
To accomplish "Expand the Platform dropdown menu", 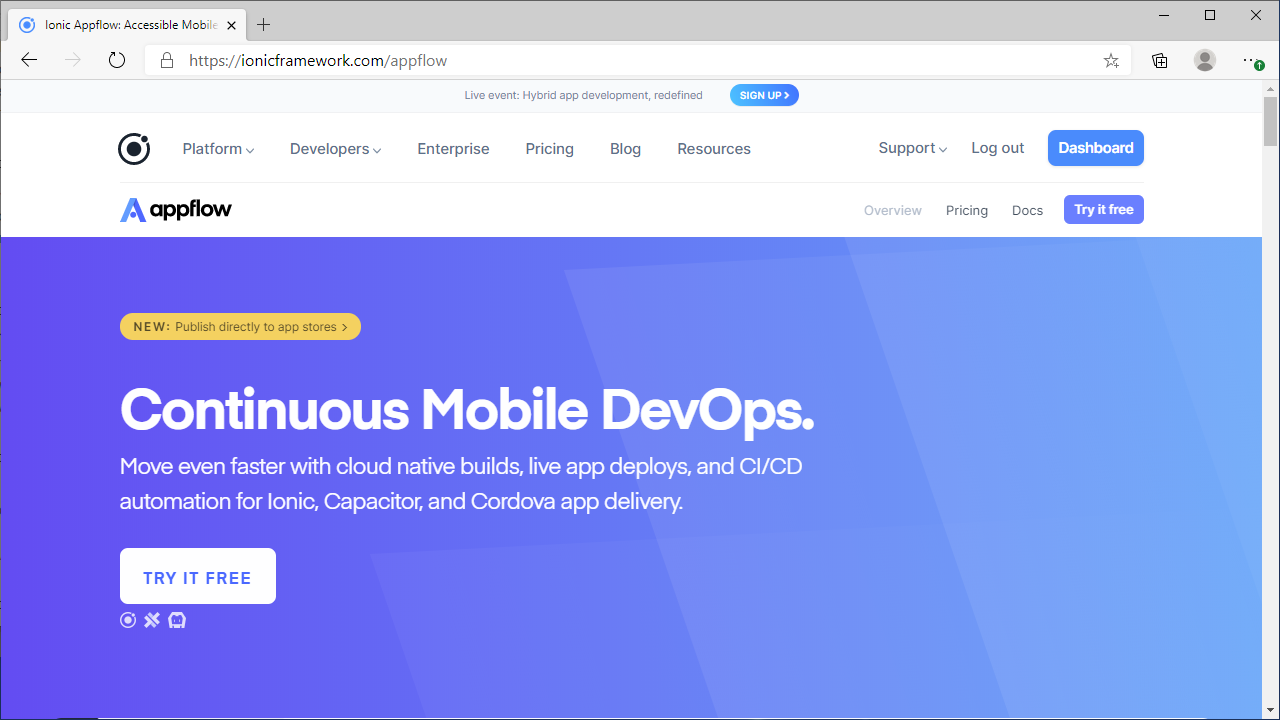I will [218, 149].
